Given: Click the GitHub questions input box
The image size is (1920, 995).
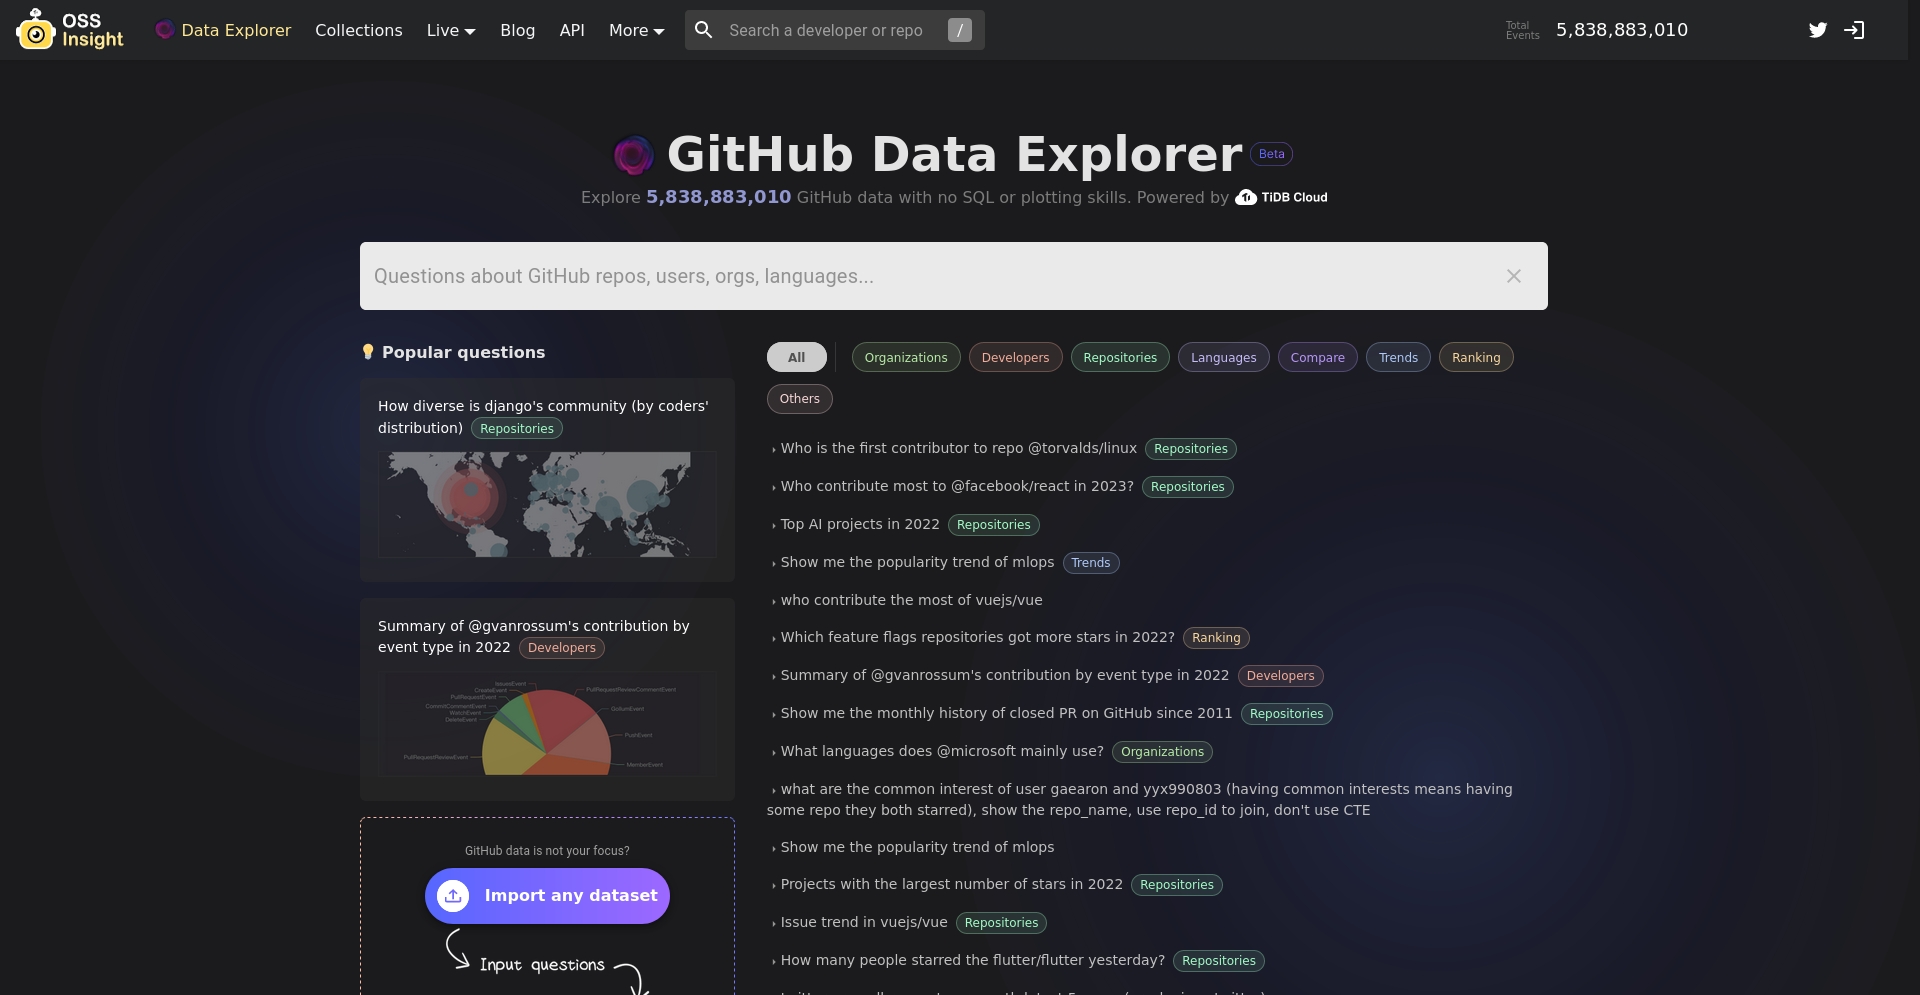Looking at the screenshot, I should pos(954,276).
